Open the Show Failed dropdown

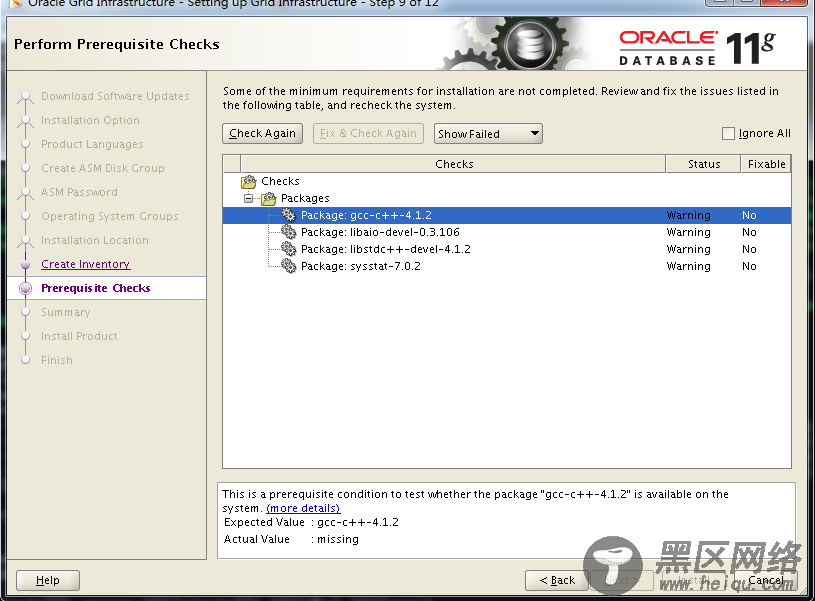pyautogui.click(x=488, y=134)
